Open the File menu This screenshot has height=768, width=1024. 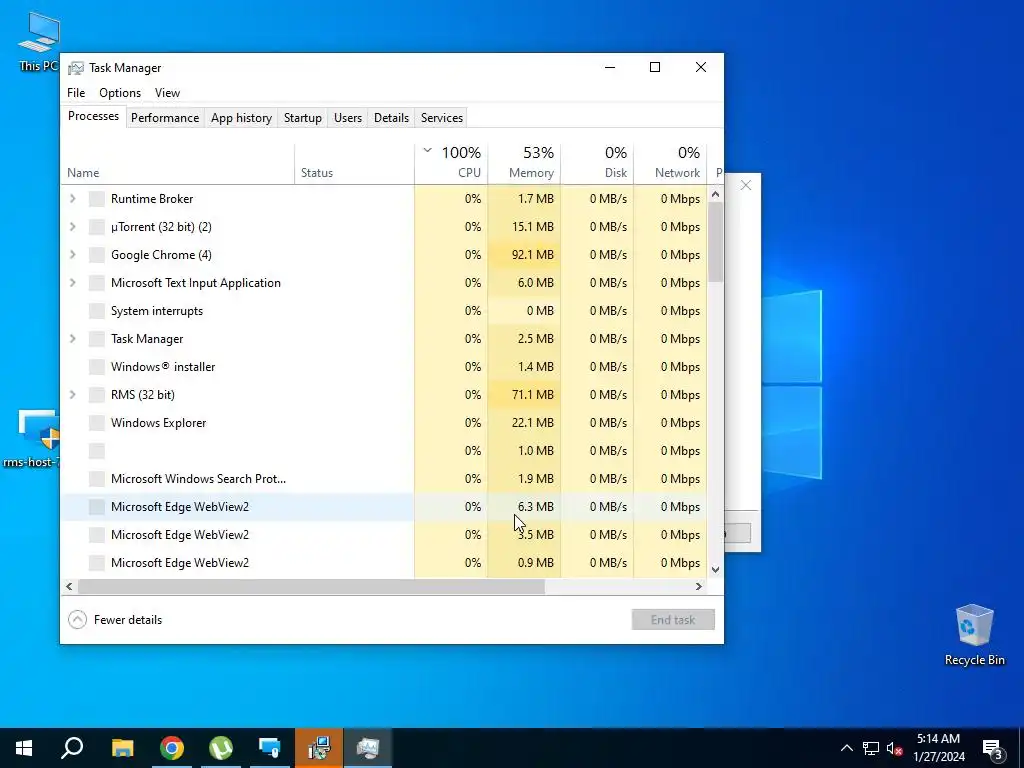point(76,93)
